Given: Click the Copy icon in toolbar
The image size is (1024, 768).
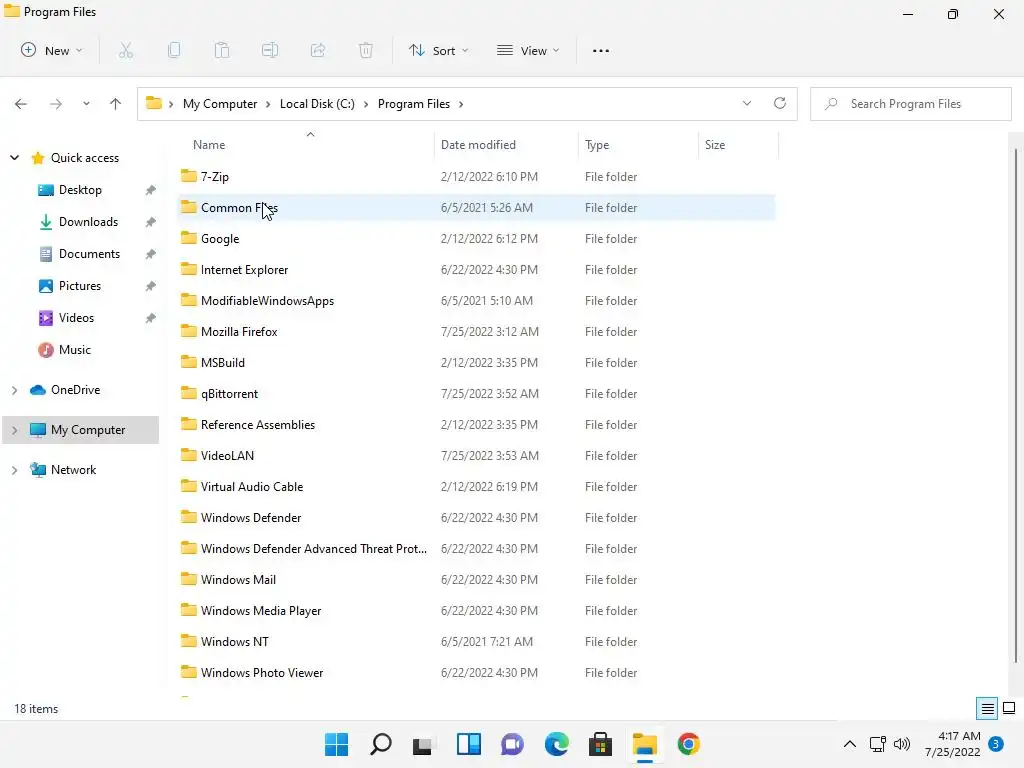Looking at the screenshot, I should point(174,50).
